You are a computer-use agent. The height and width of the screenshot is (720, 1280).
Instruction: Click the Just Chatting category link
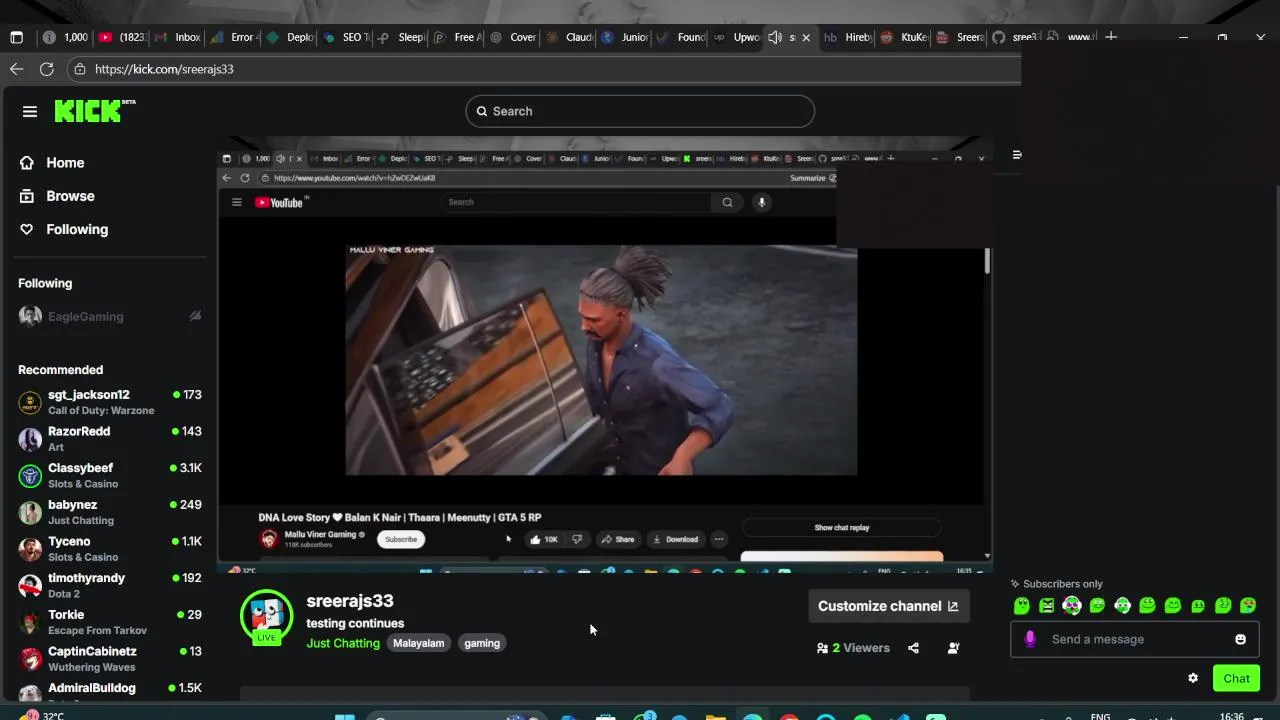[x=343, y=643]
